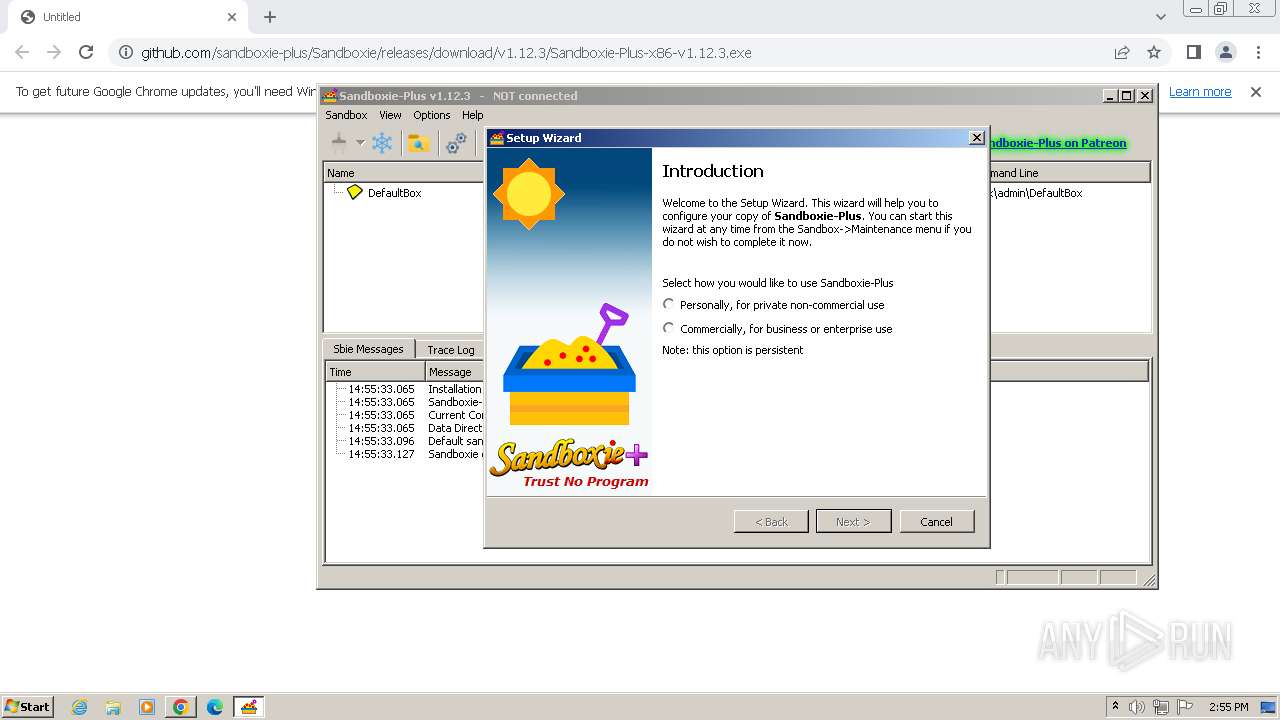Open the Help menu
This screenshot has width=1280, height=720.
tap(473, 115)
